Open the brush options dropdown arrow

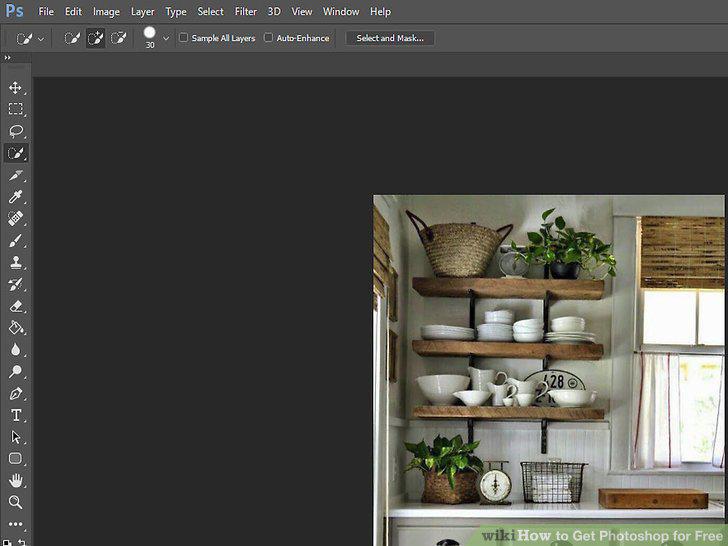pyautogui.click(x=166, y=38)
